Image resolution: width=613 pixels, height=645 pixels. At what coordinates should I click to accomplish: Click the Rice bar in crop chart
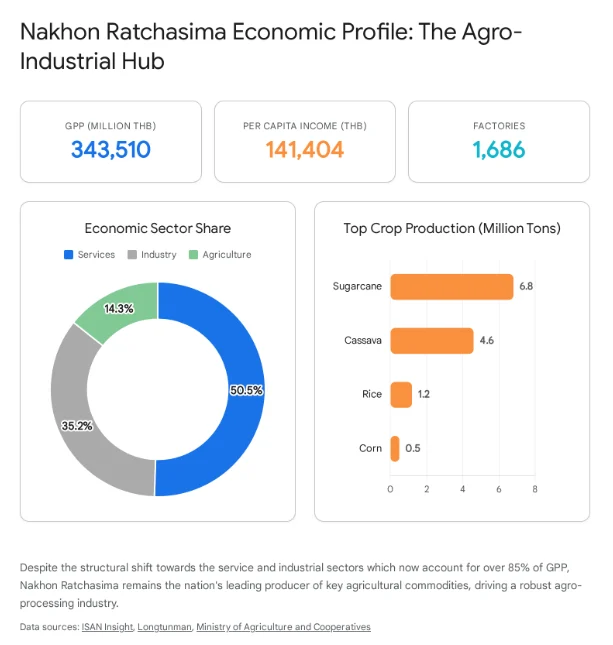click(401, 395)
